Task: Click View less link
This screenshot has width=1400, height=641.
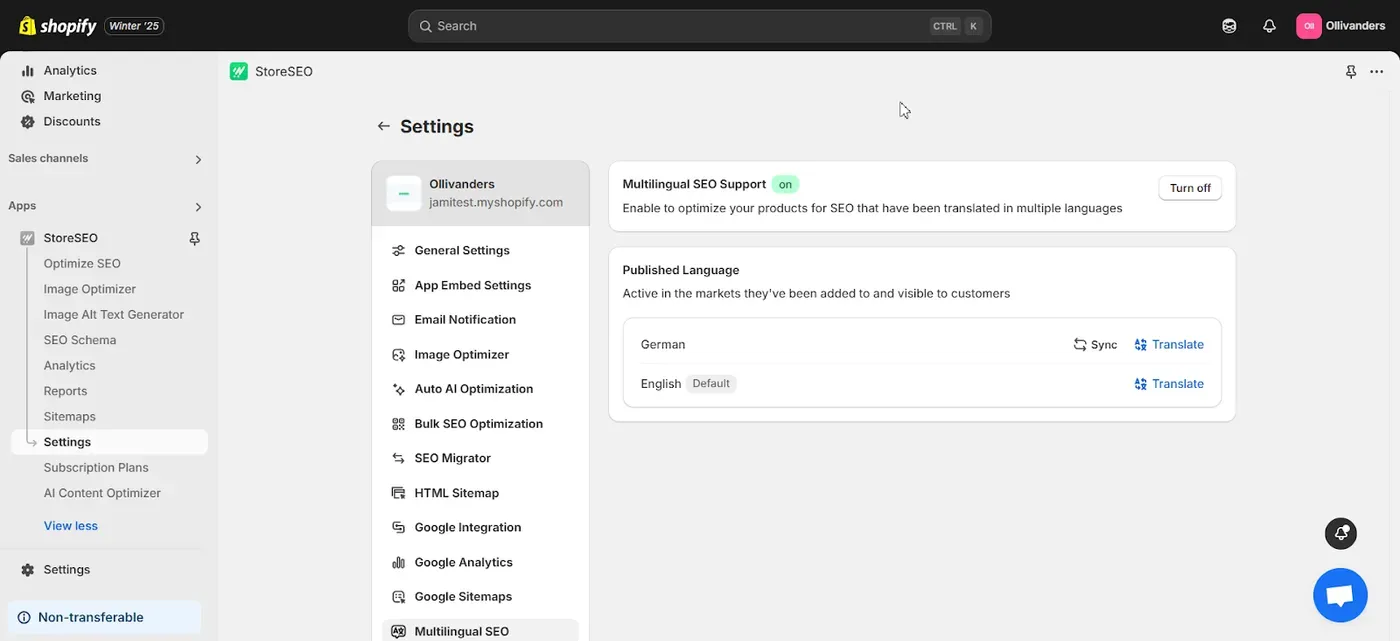Action: pyautogui.click(x=71, y=526)
